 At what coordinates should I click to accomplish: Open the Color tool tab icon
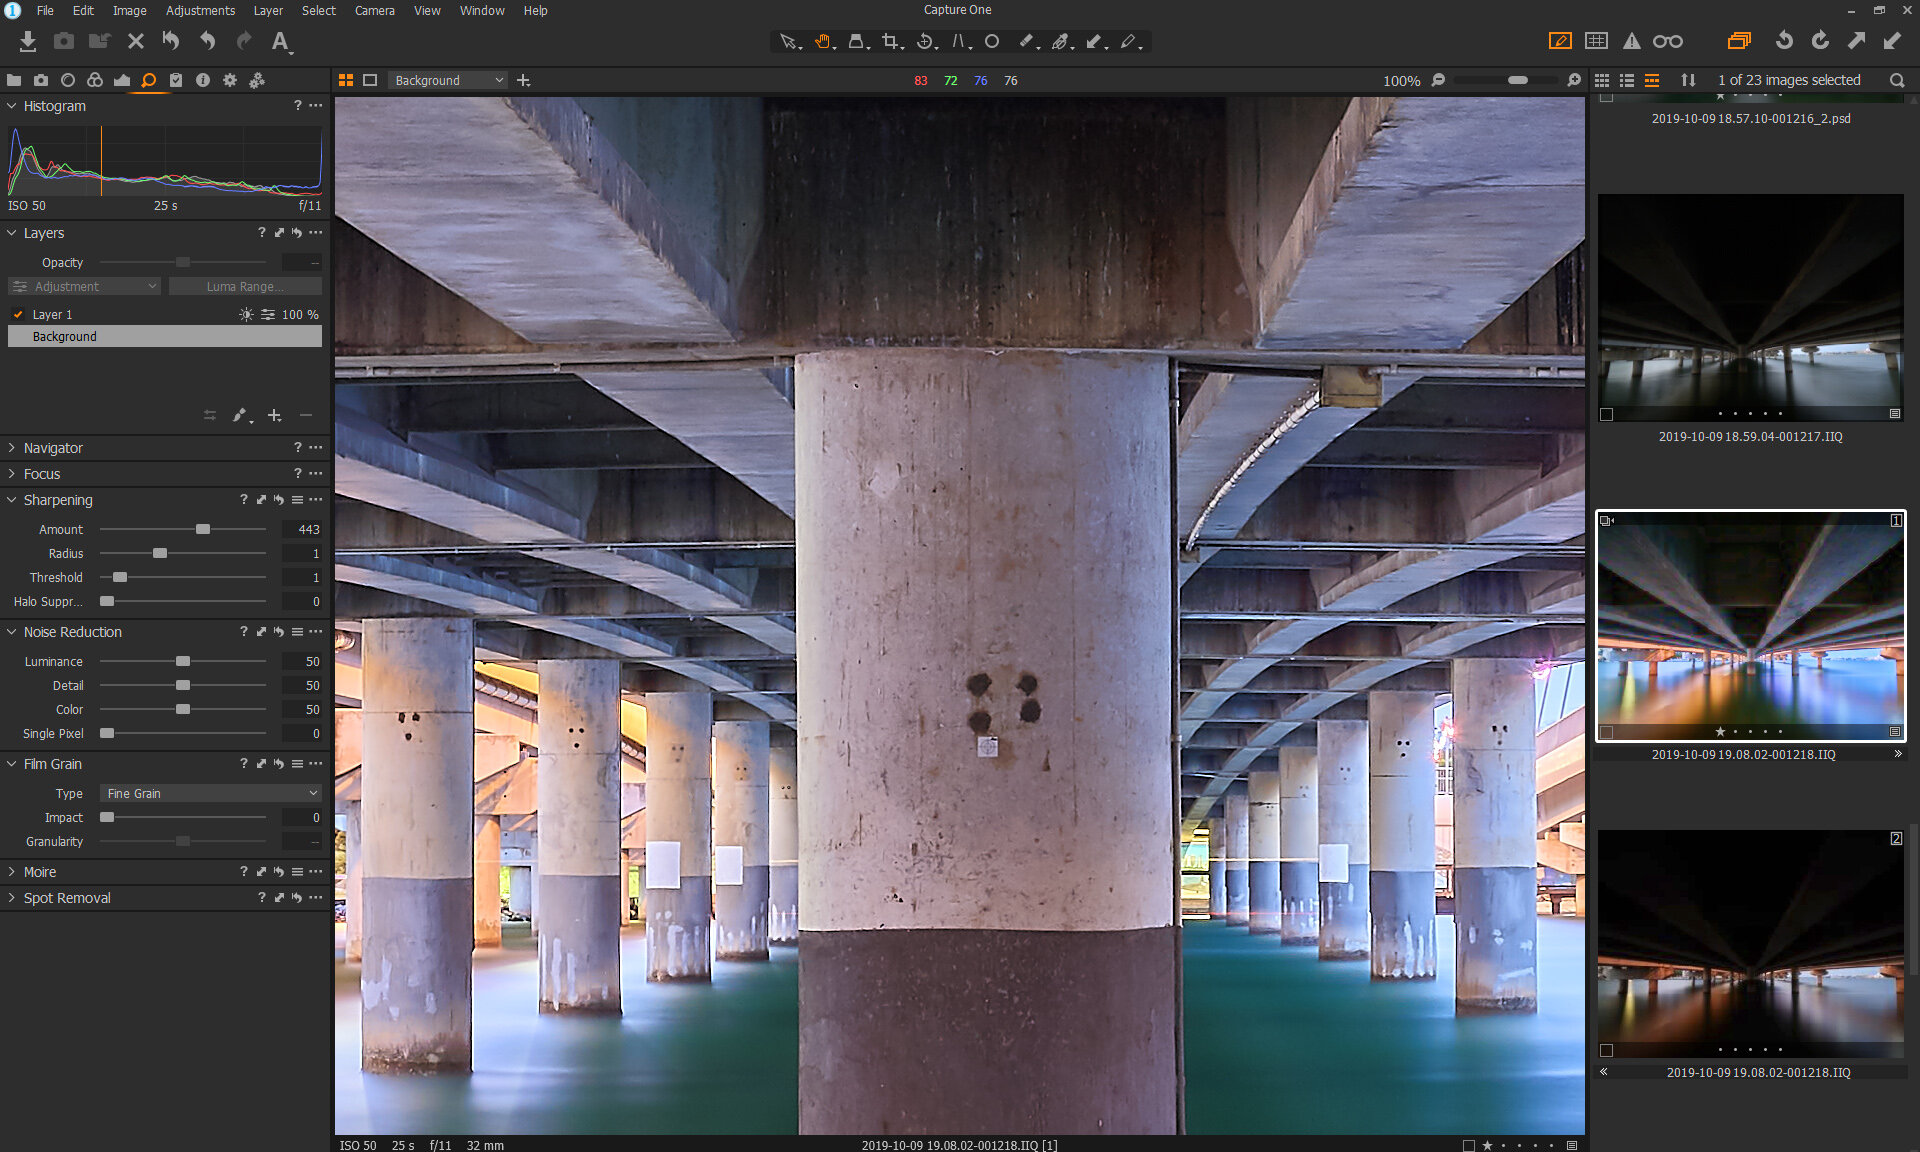pos(94,80)
